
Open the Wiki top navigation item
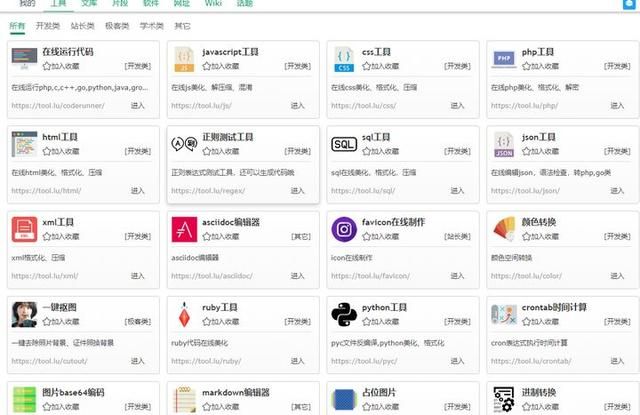click(x=213, y=3)
